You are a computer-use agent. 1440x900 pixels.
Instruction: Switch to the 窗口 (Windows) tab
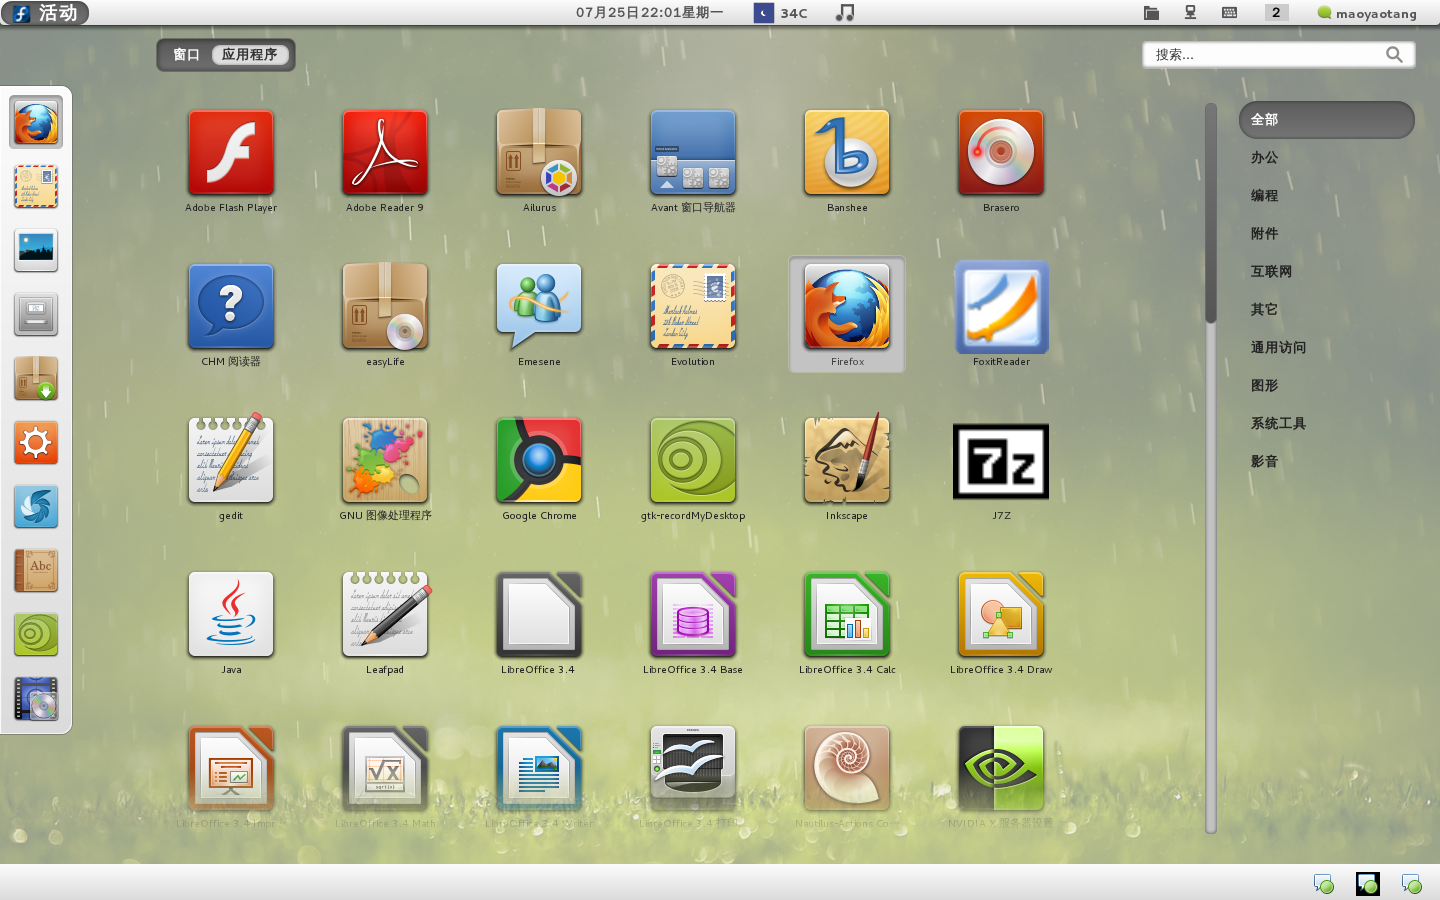[186, 55]
